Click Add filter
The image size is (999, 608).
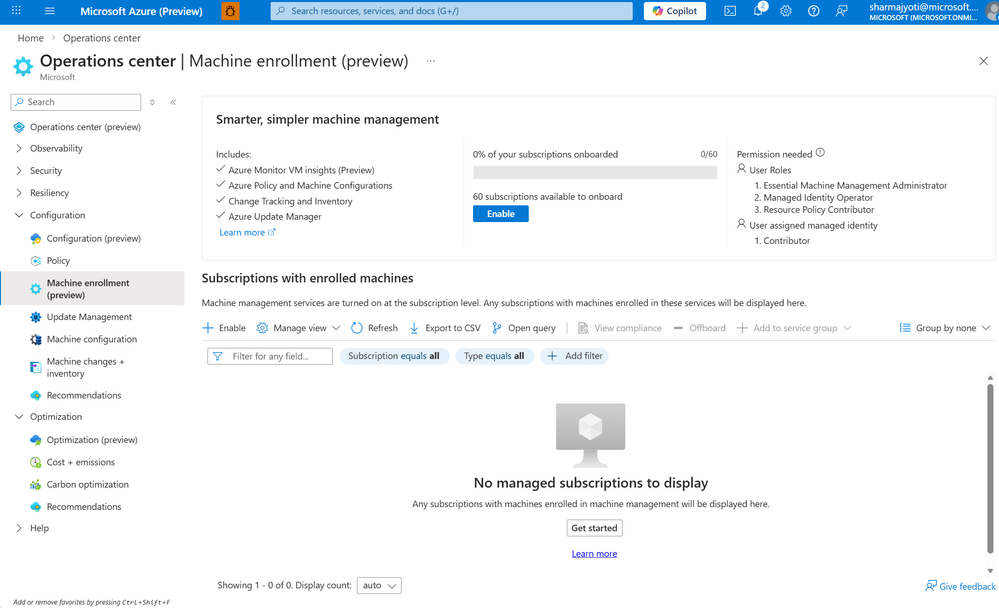(575, 356)
